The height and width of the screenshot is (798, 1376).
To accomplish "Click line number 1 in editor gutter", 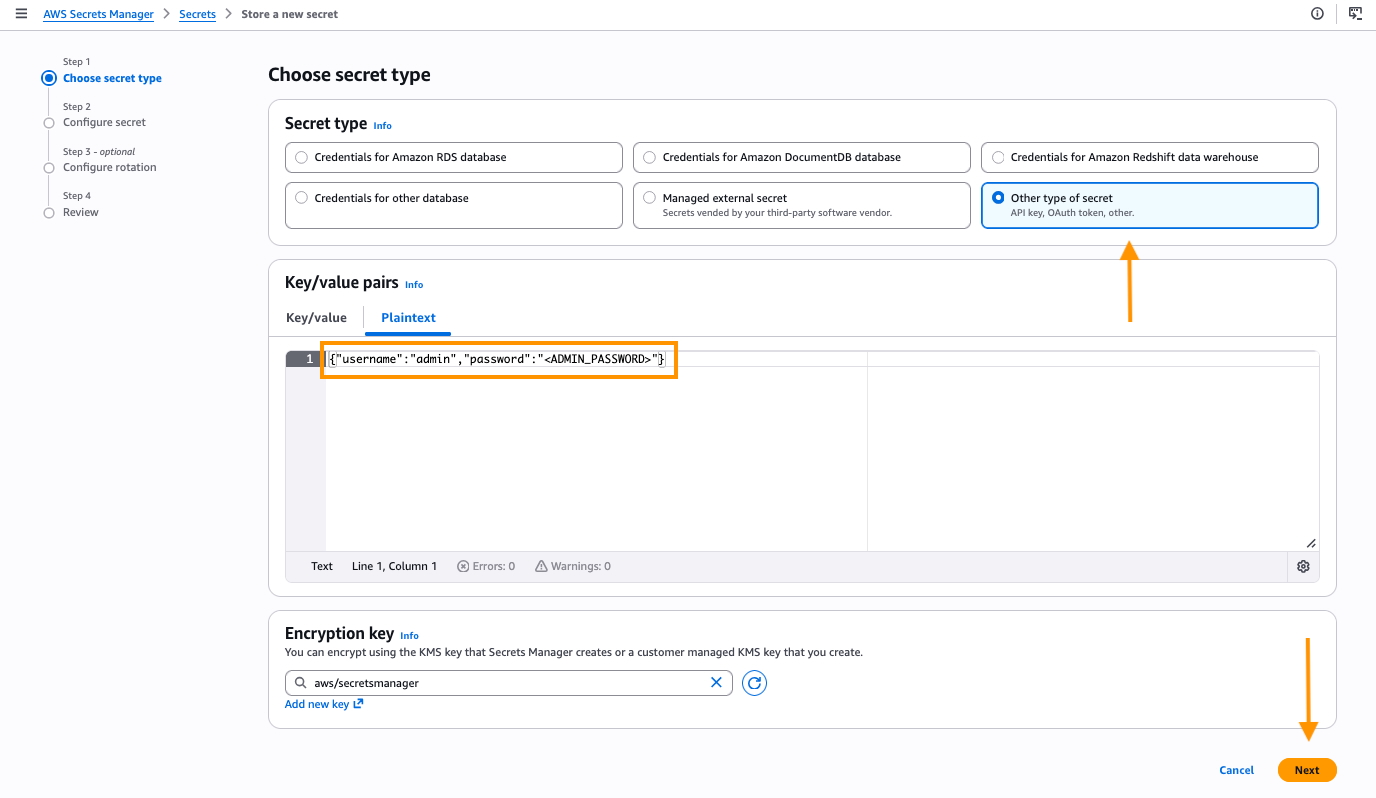I will pyautogui.click(x=306, y=359).
